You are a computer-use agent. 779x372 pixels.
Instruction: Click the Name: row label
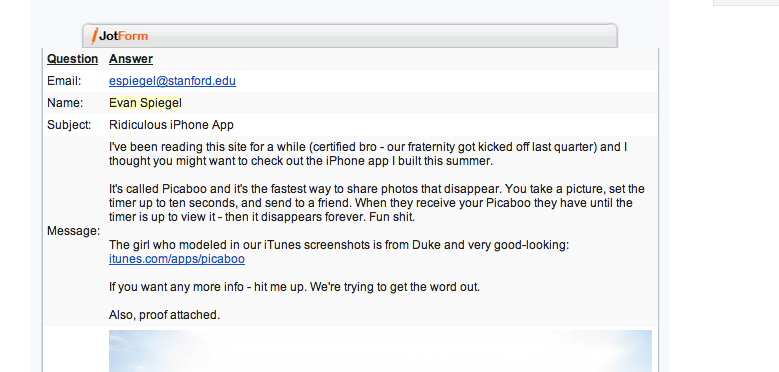pyautogui.click(x=65, y=103)
